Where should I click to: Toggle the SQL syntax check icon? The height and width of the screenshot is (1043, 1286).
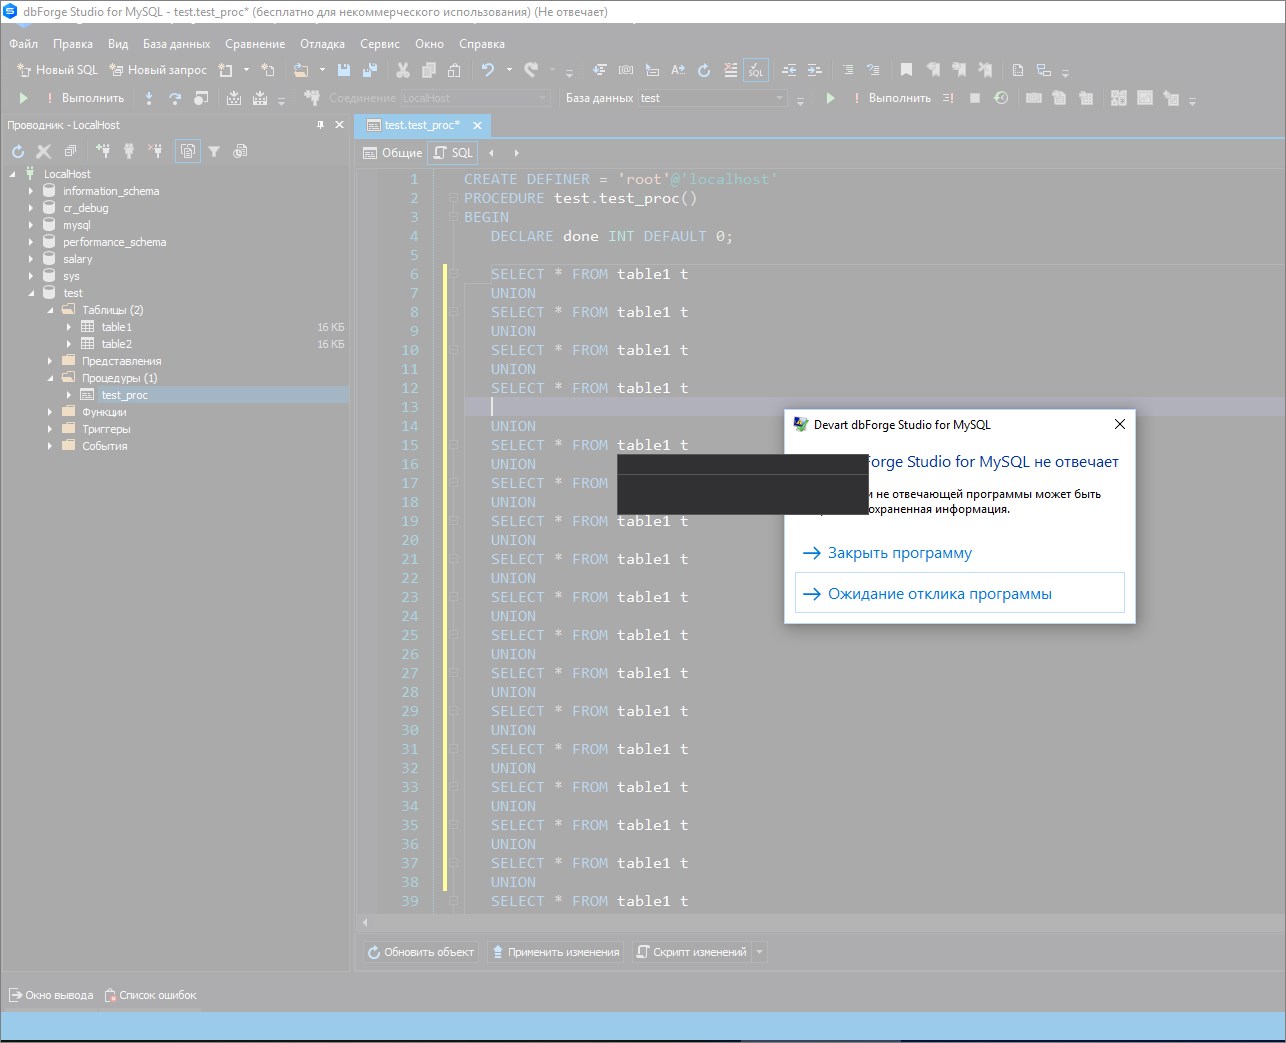click(756, 70)
